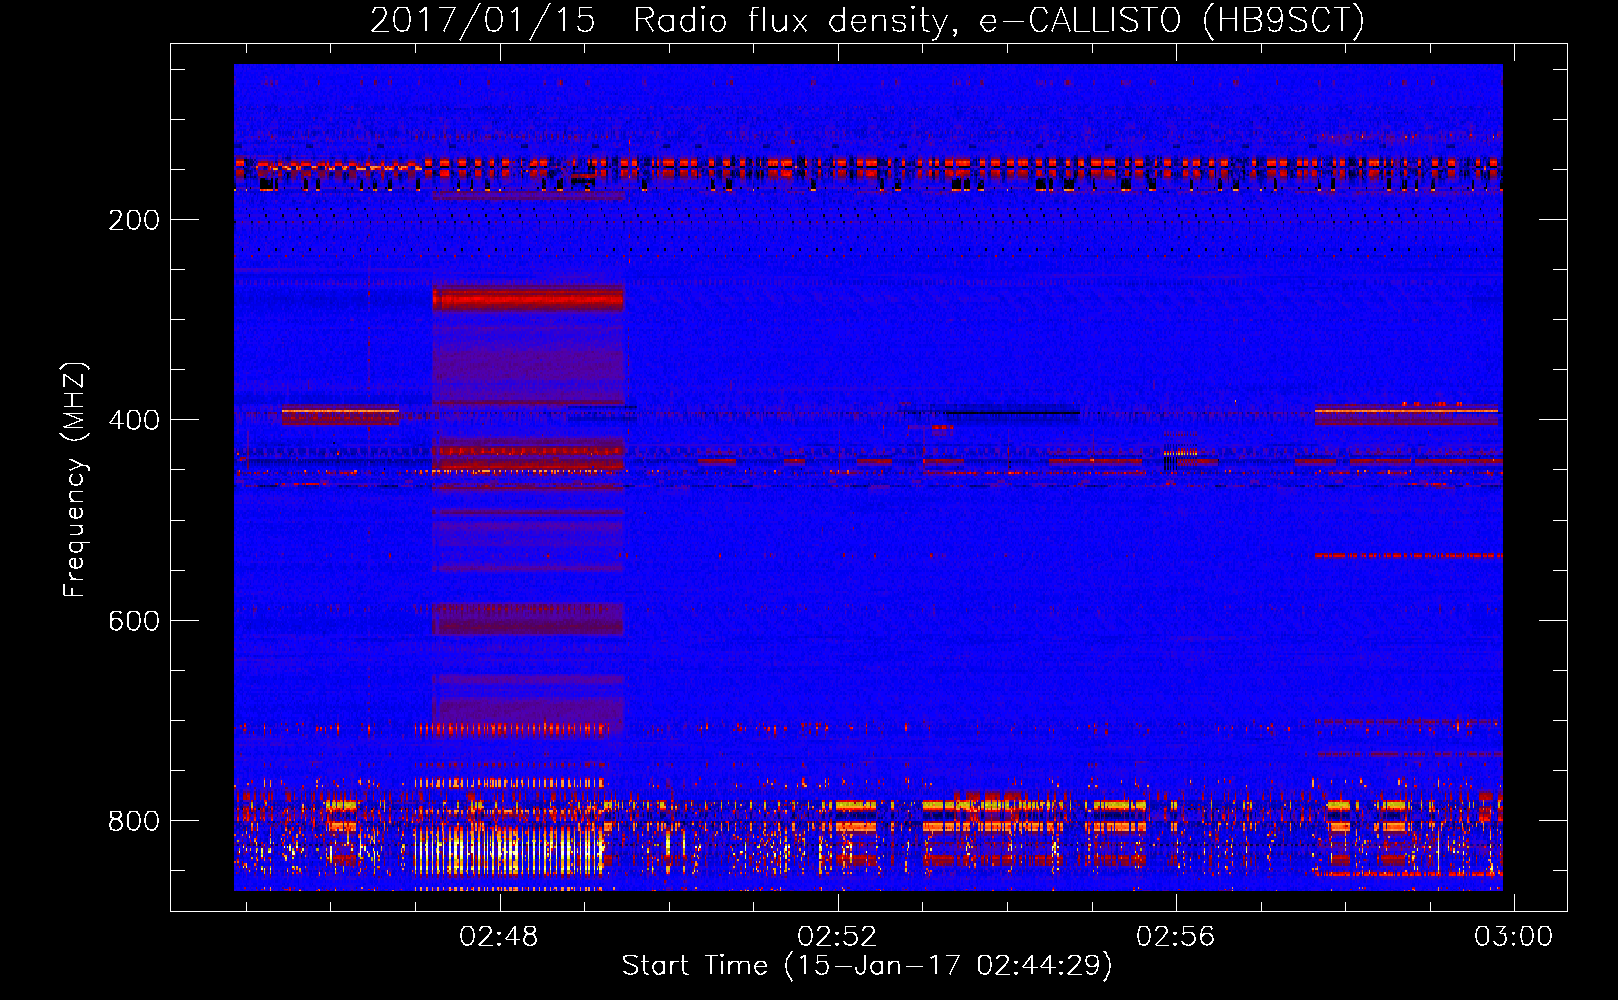Click the 'Start Time (15-Jan-17 02:44:29)' label

tap(867, 966)
